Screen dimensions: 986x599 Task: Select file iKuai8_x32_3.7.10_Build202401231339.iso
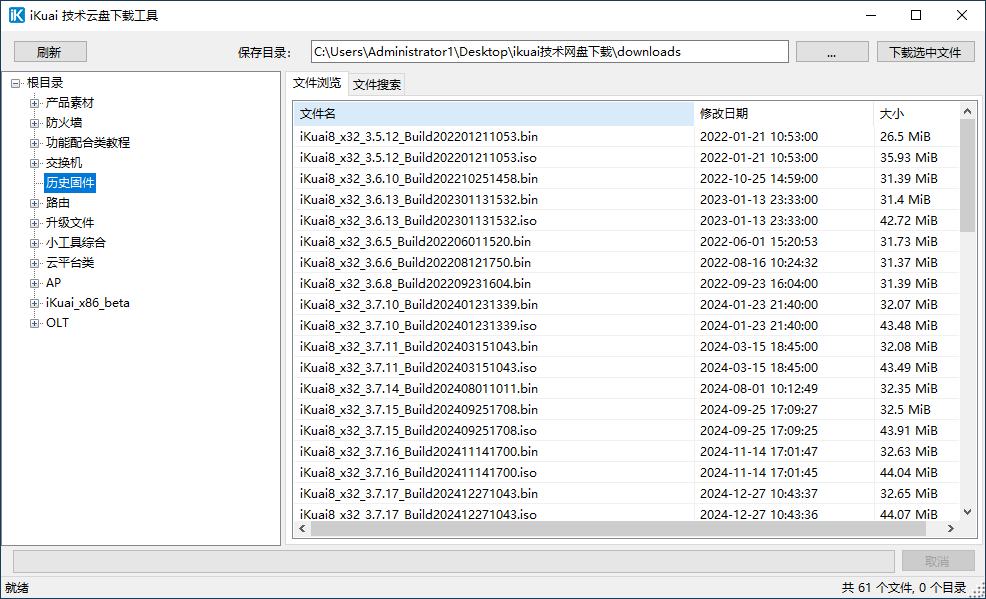pos(418,326)
